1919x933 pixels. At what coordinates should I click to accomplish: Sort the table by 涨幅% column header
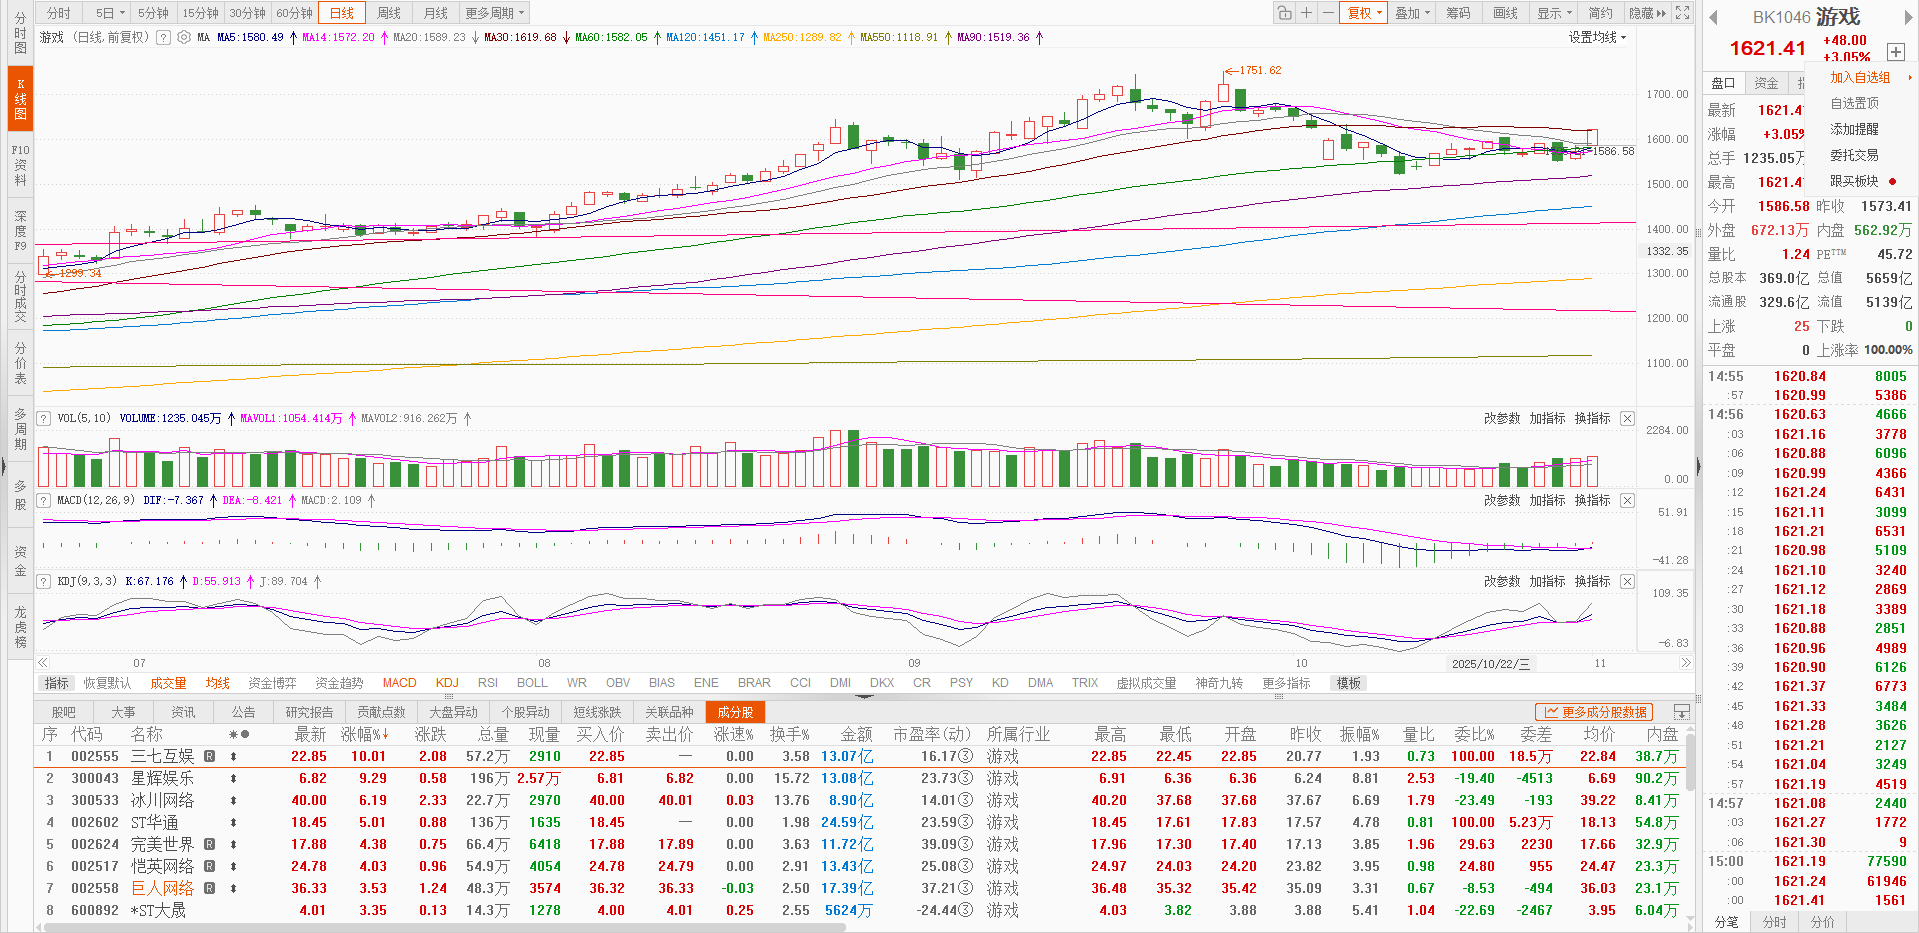coord(364,734)
